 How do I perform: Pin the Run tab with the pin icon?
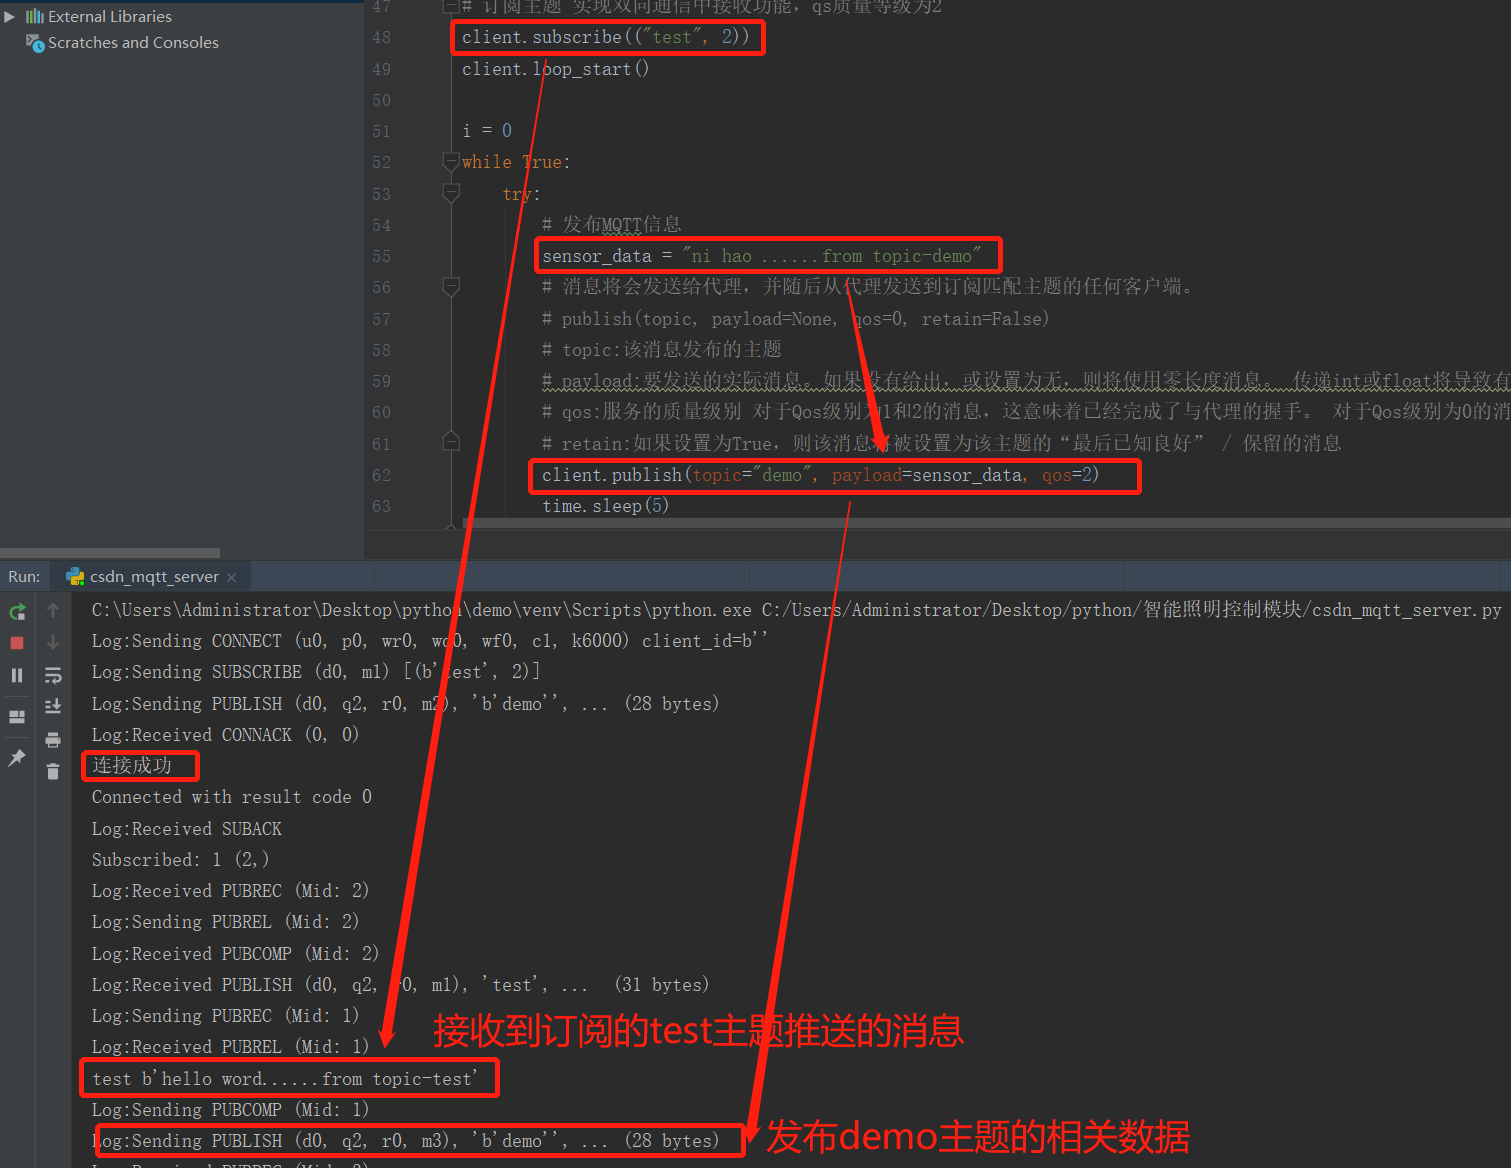(x=17, y=758)
